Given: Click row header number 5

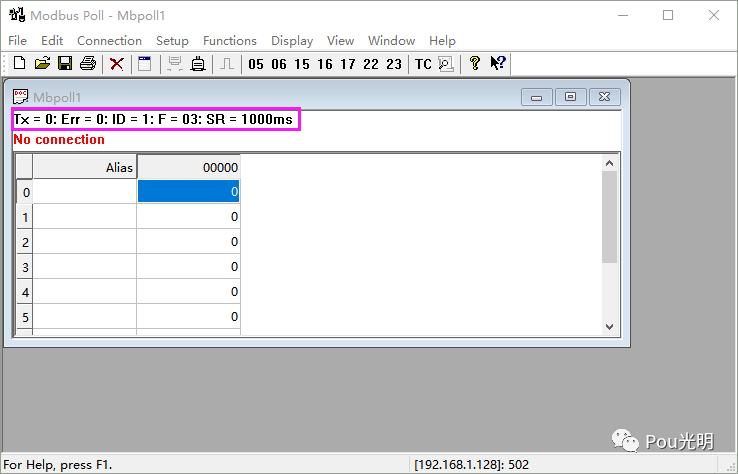Looking at the screenshot, I should coord(24,317).
